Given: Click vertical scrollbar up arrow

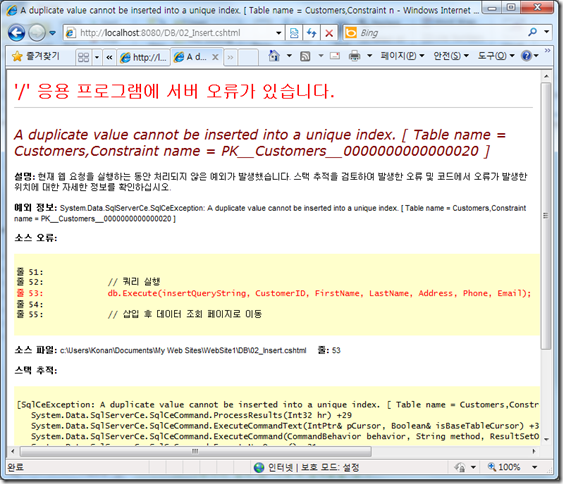Looking at the screenshot, I should click(x=546, y=76).
